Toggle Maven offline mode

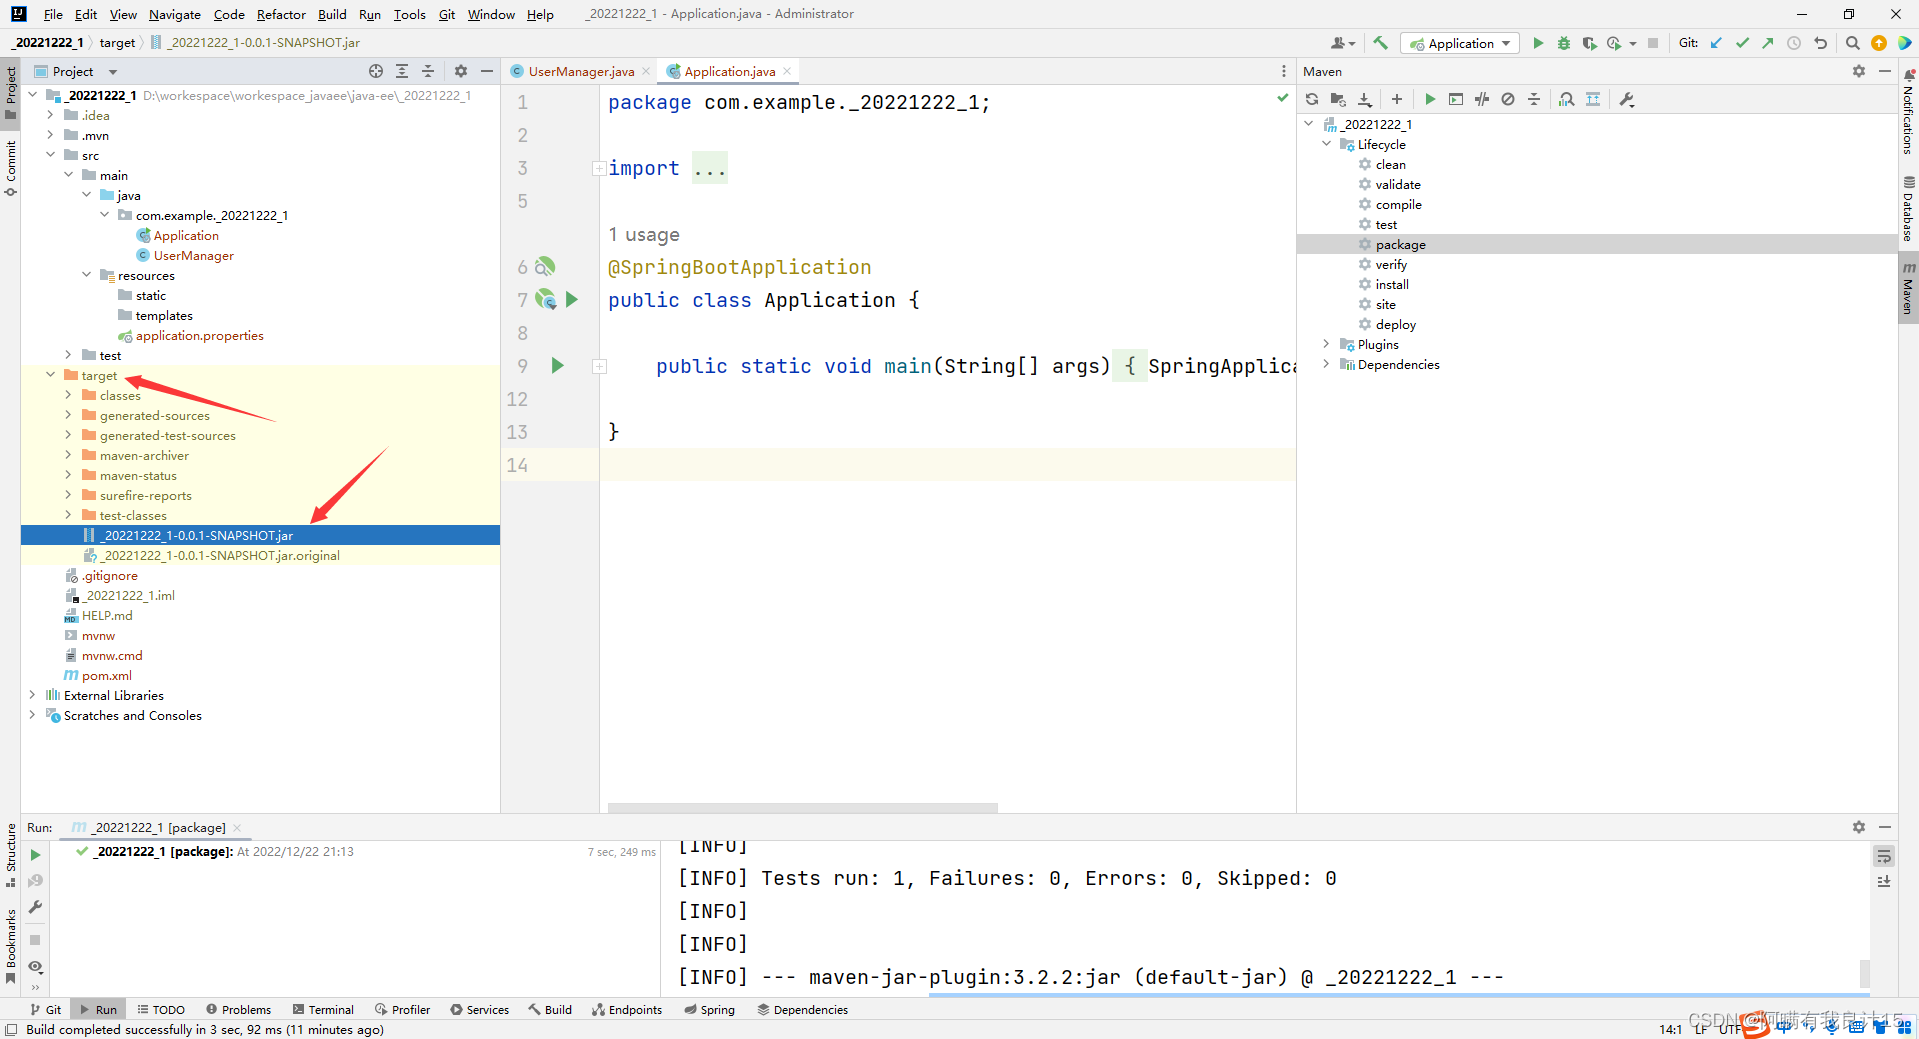(1482, 99)
